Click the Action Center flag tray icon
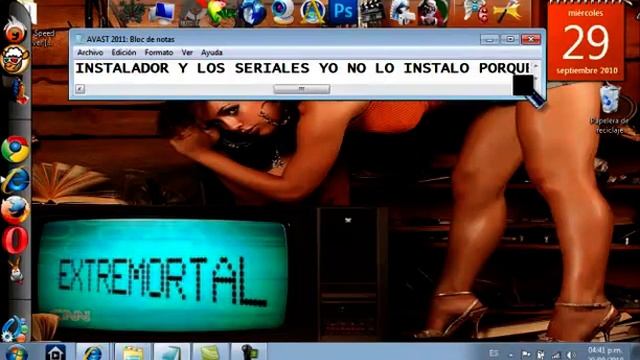The image size is (640, 360). pos(526,355)
